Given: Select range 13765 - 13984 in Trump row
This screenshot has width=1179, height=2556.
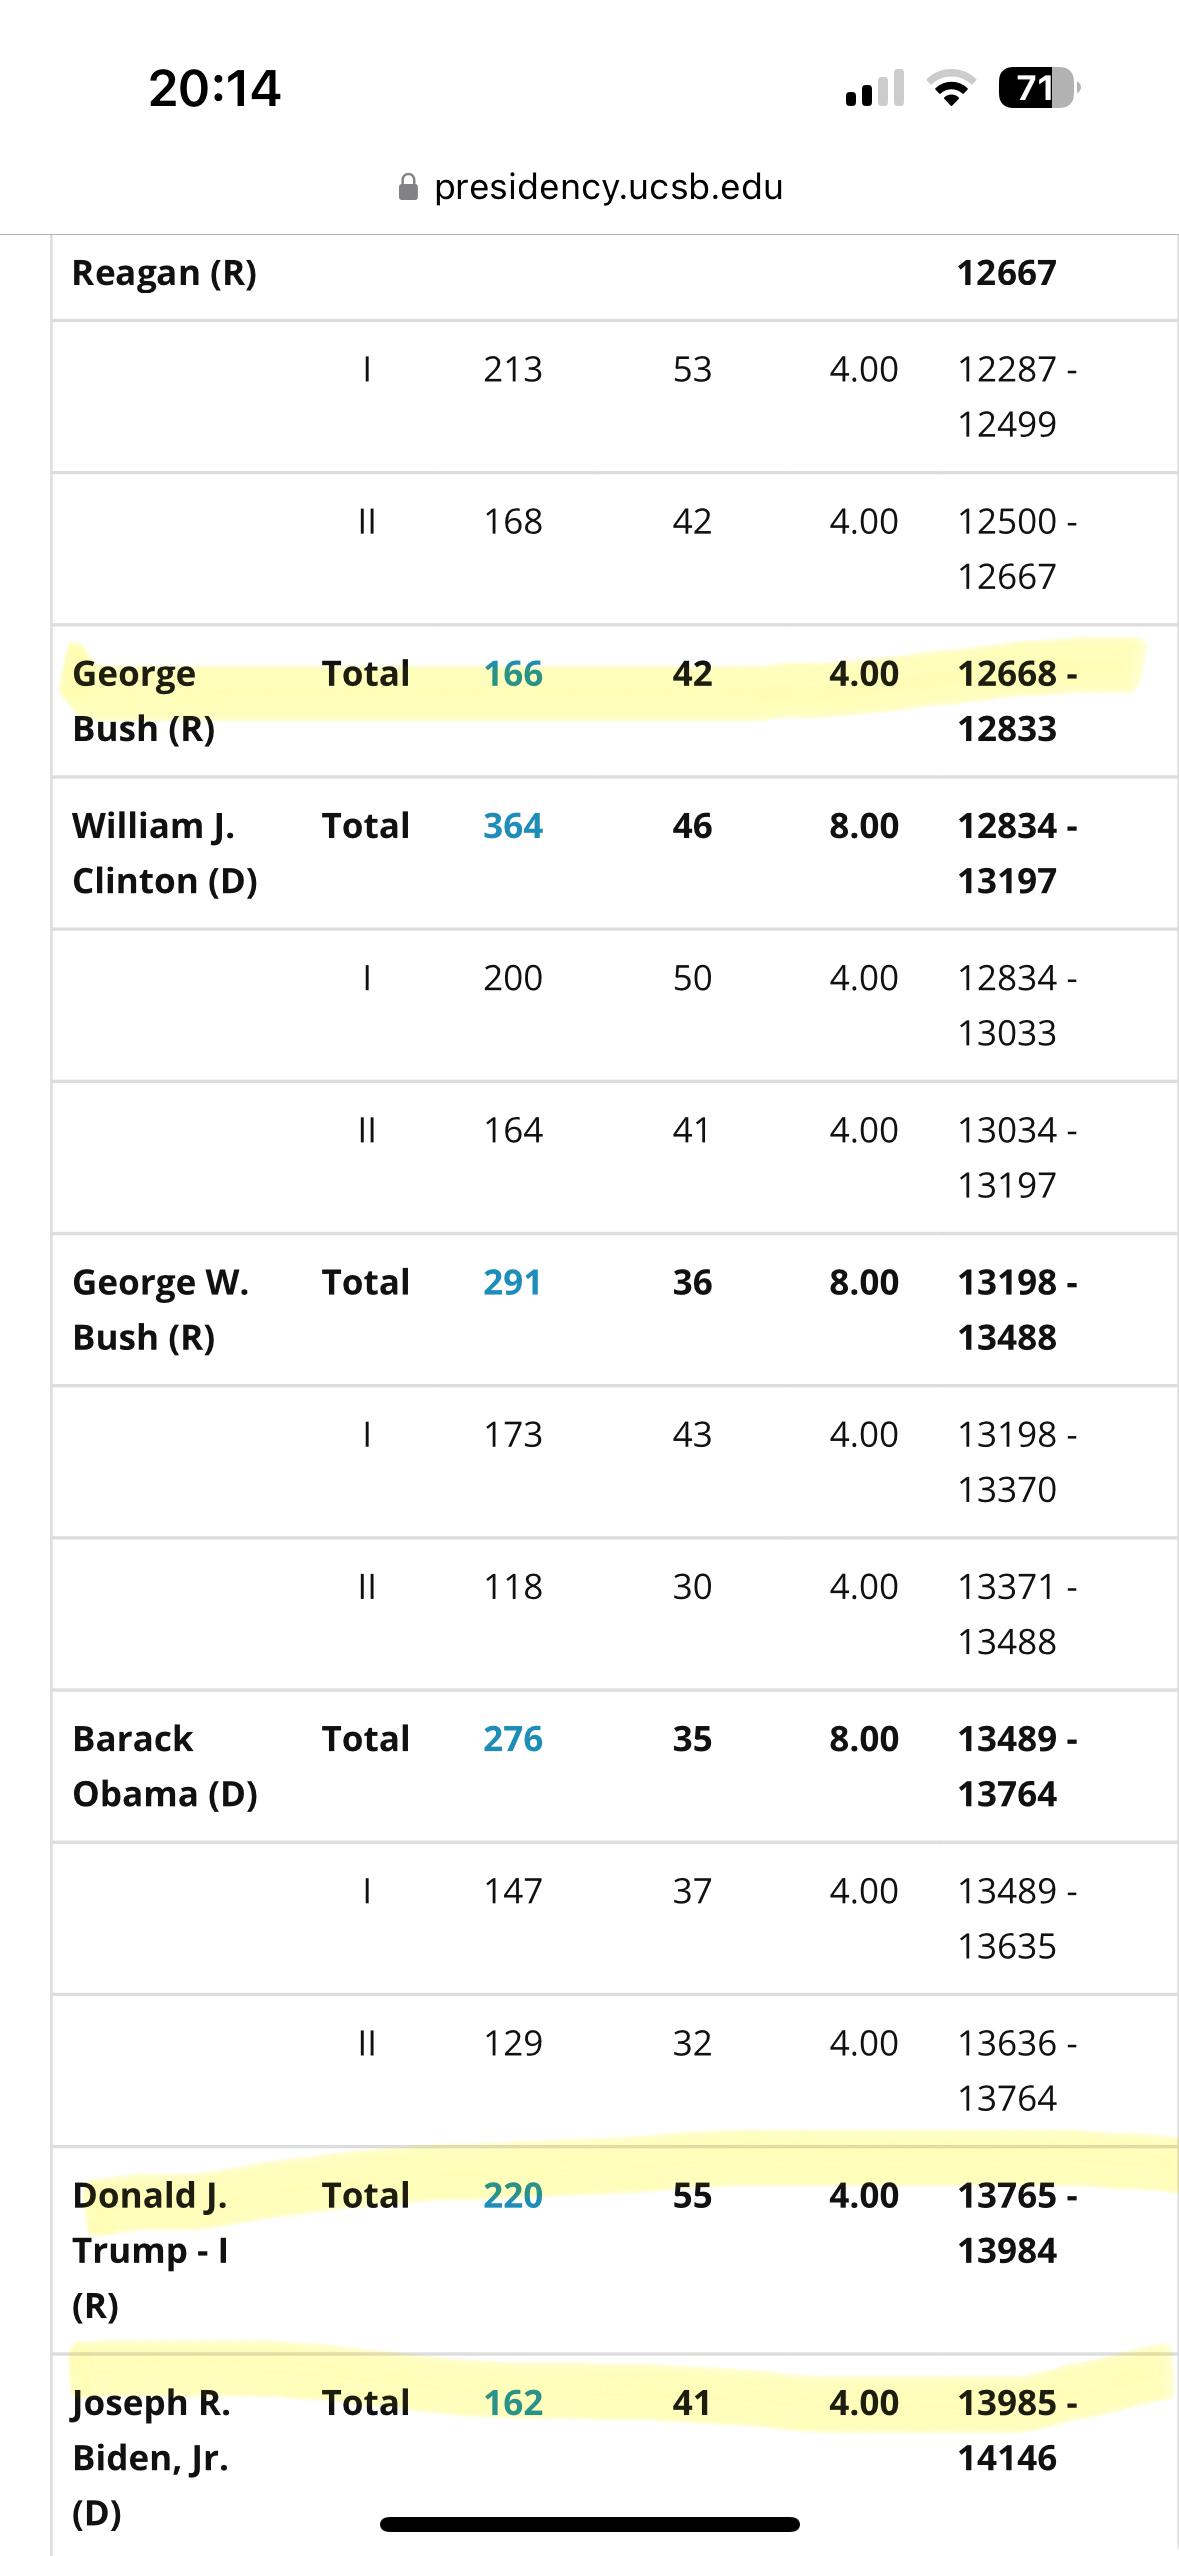Looking at the screenshot, I should pos(1017,2223).
